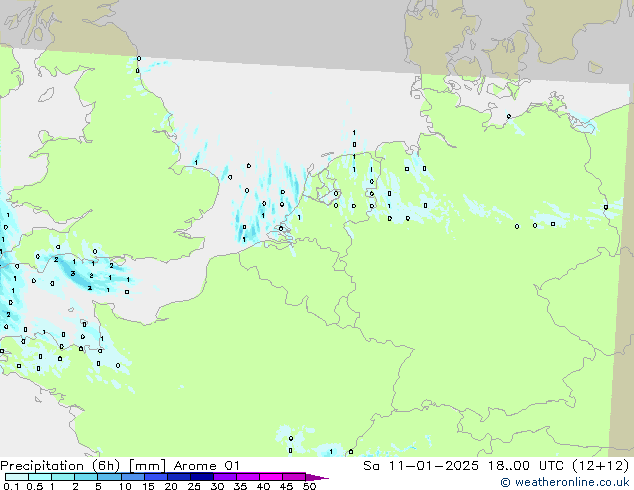The width and height of the screenshot is (634, 490).
Task: Click the legend scale value 5
Action: point(98,487)
